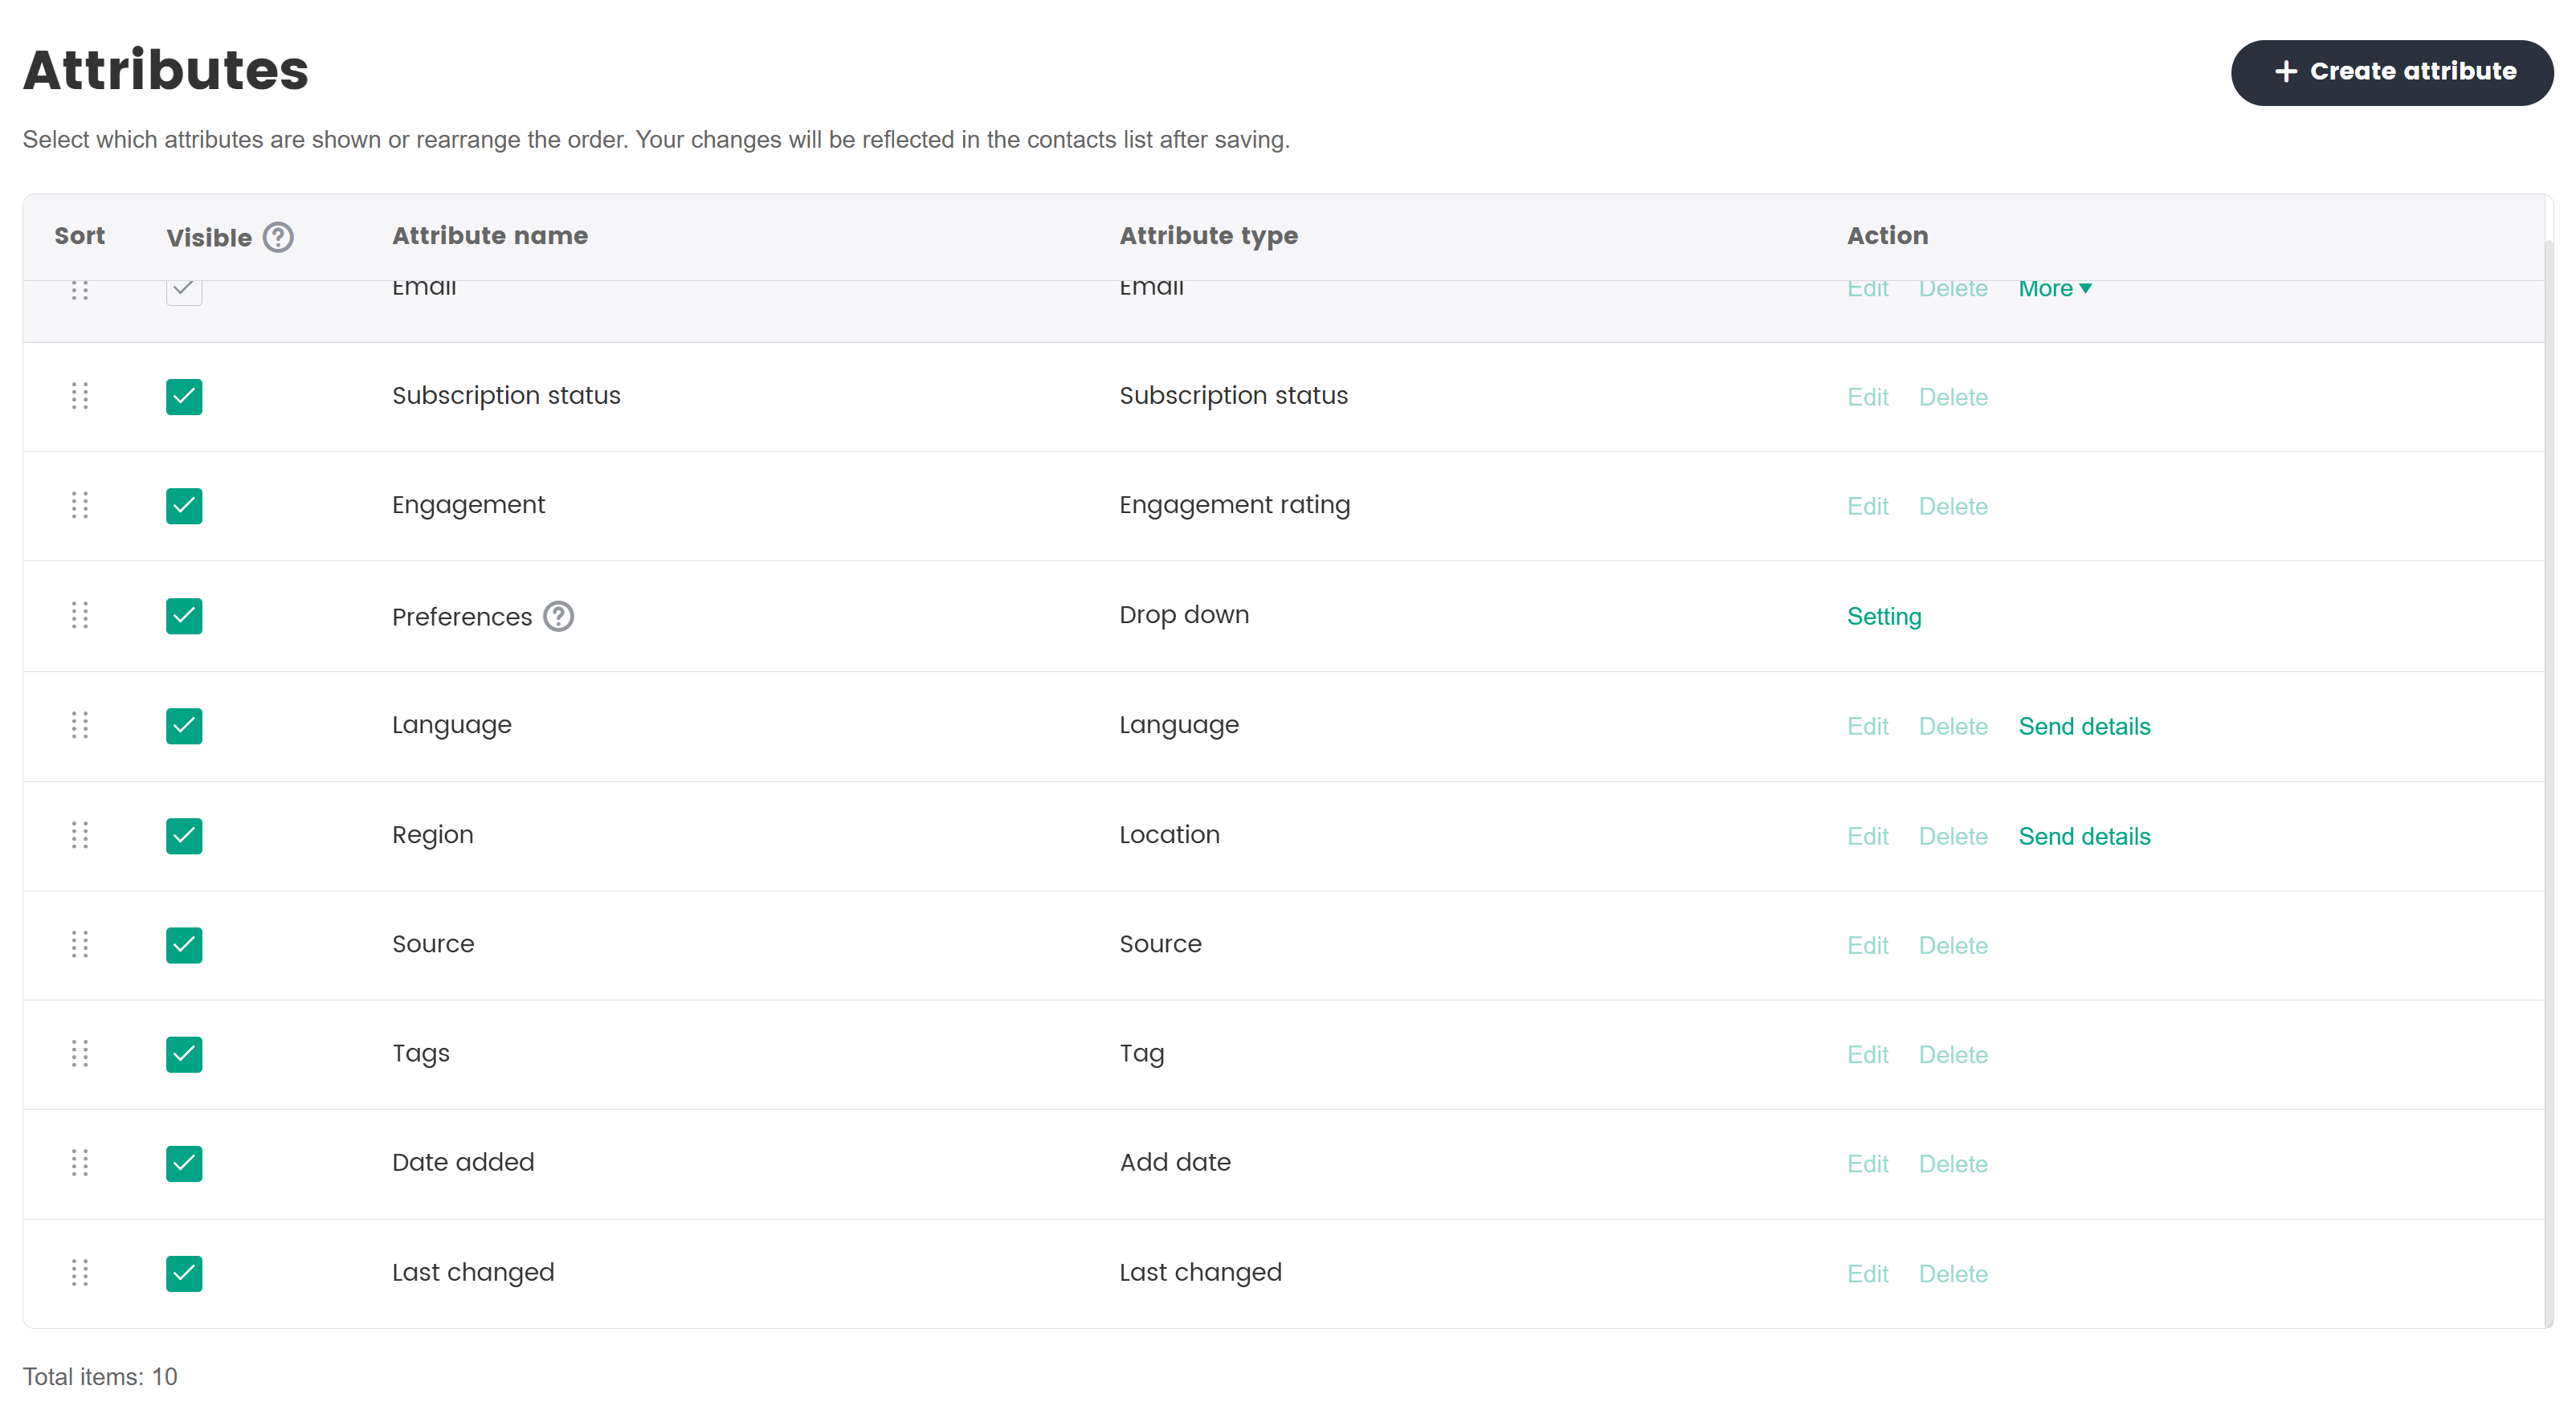Click the sort grip for Region row

tap(80, 835)
